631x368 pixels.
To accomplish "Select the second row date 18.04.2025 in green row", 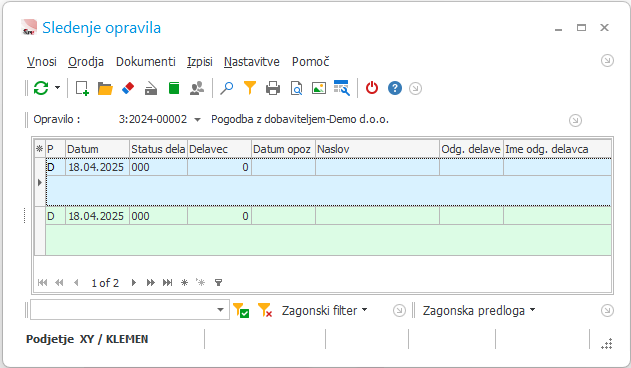I will [97, 216].
